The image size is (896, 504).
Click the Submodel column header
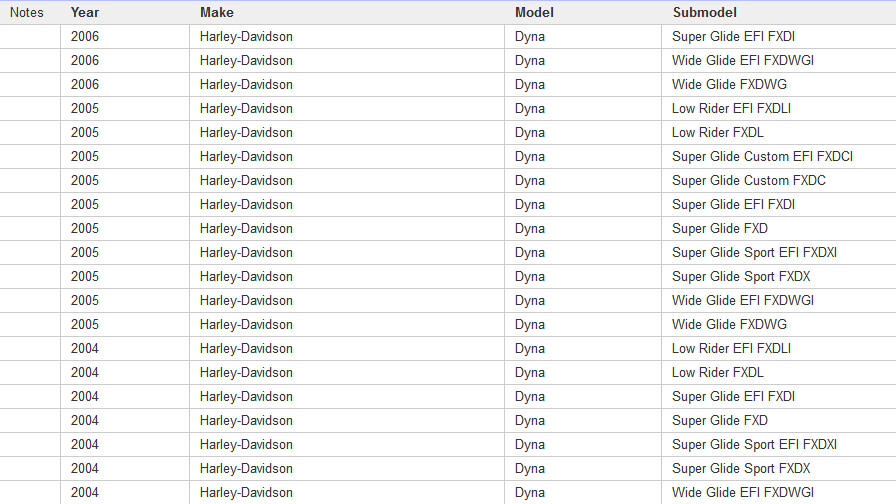pyautogui.click(x=704, y=13)
